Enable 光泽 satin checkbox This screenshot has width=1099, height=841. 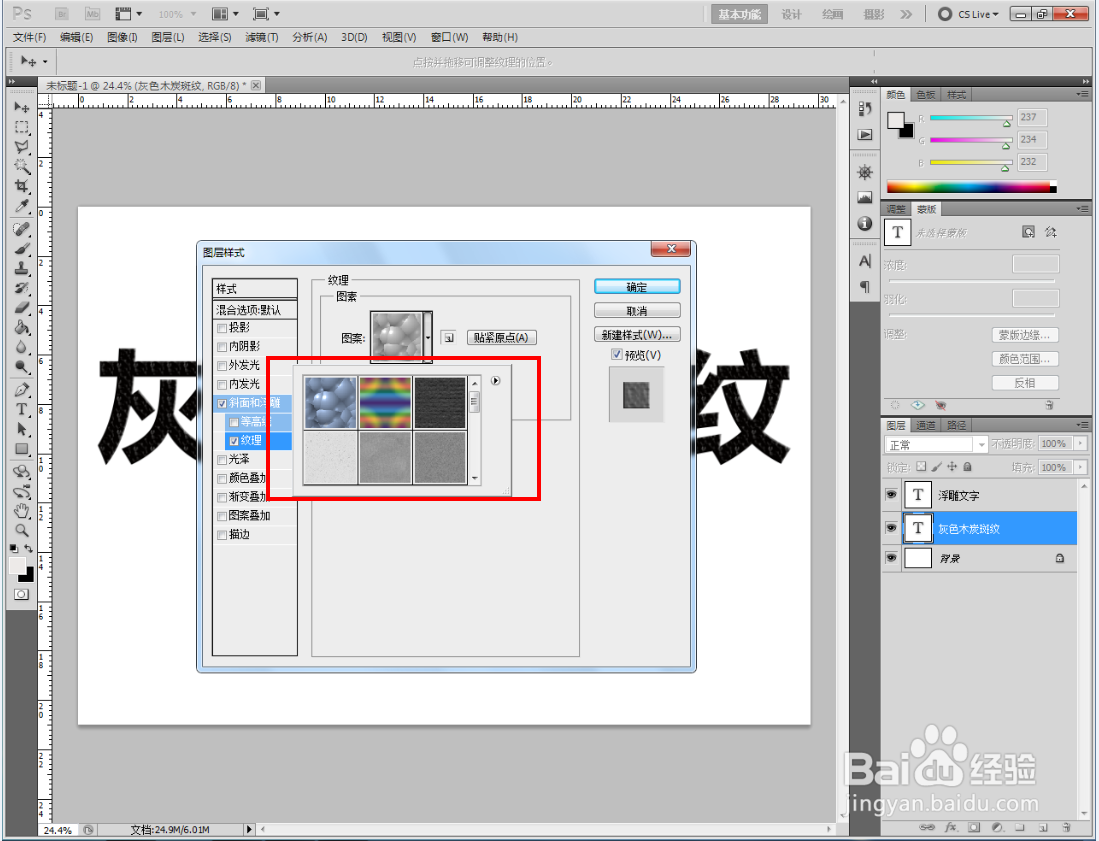tap(222, 460)
